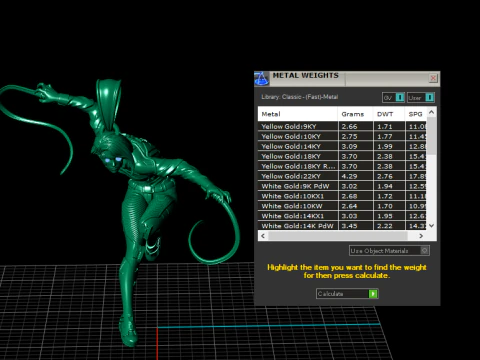Image resolution: width=480 pixels, height=360 pixels.
Task: Click the 2.76 DWT cell
Action: (389, 176)
